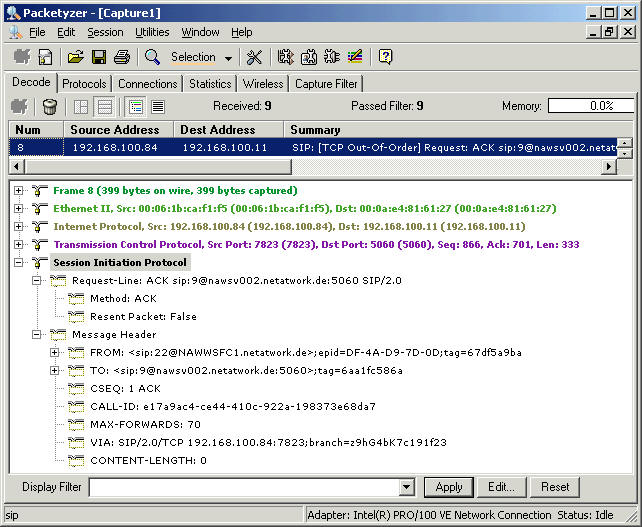Click the Selection toolbar button
The height and width of the screenshot is (527, 642).
click(193, 57)
